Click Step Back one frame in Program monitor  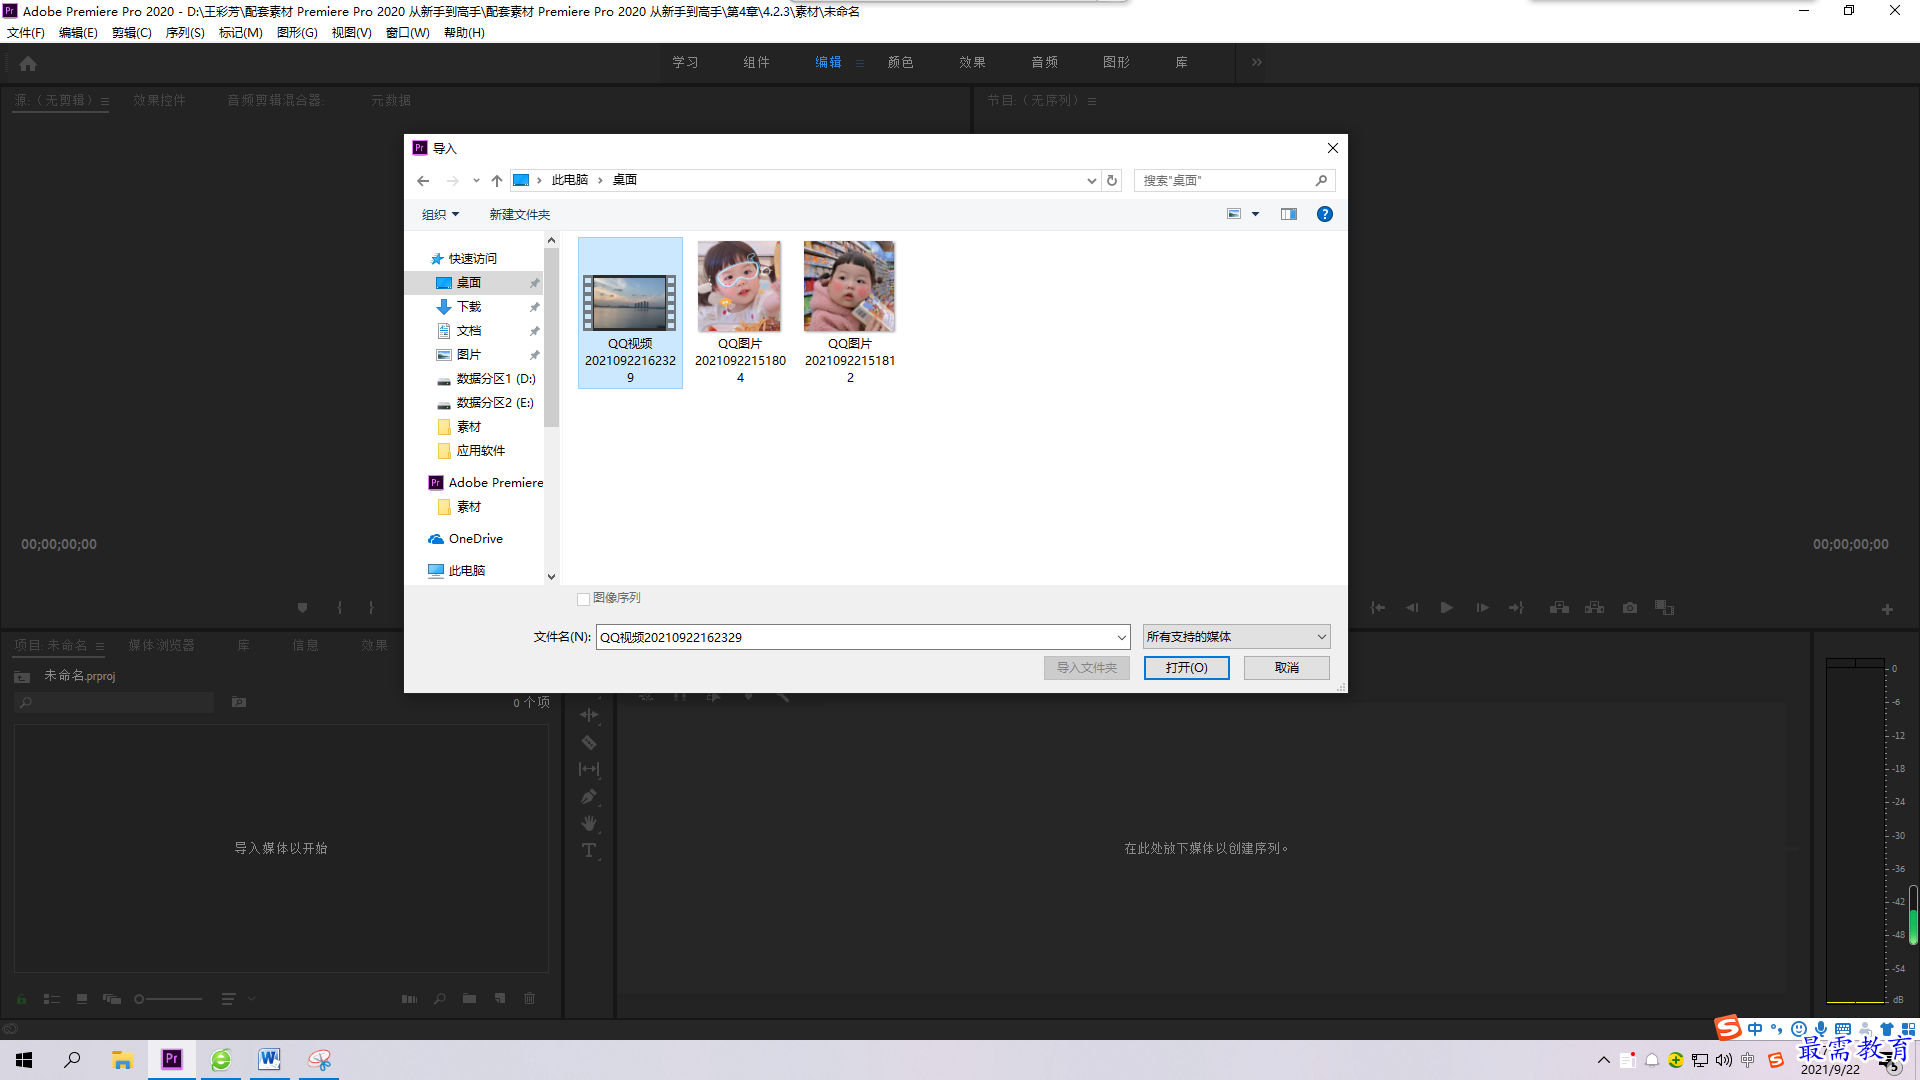1412,608
